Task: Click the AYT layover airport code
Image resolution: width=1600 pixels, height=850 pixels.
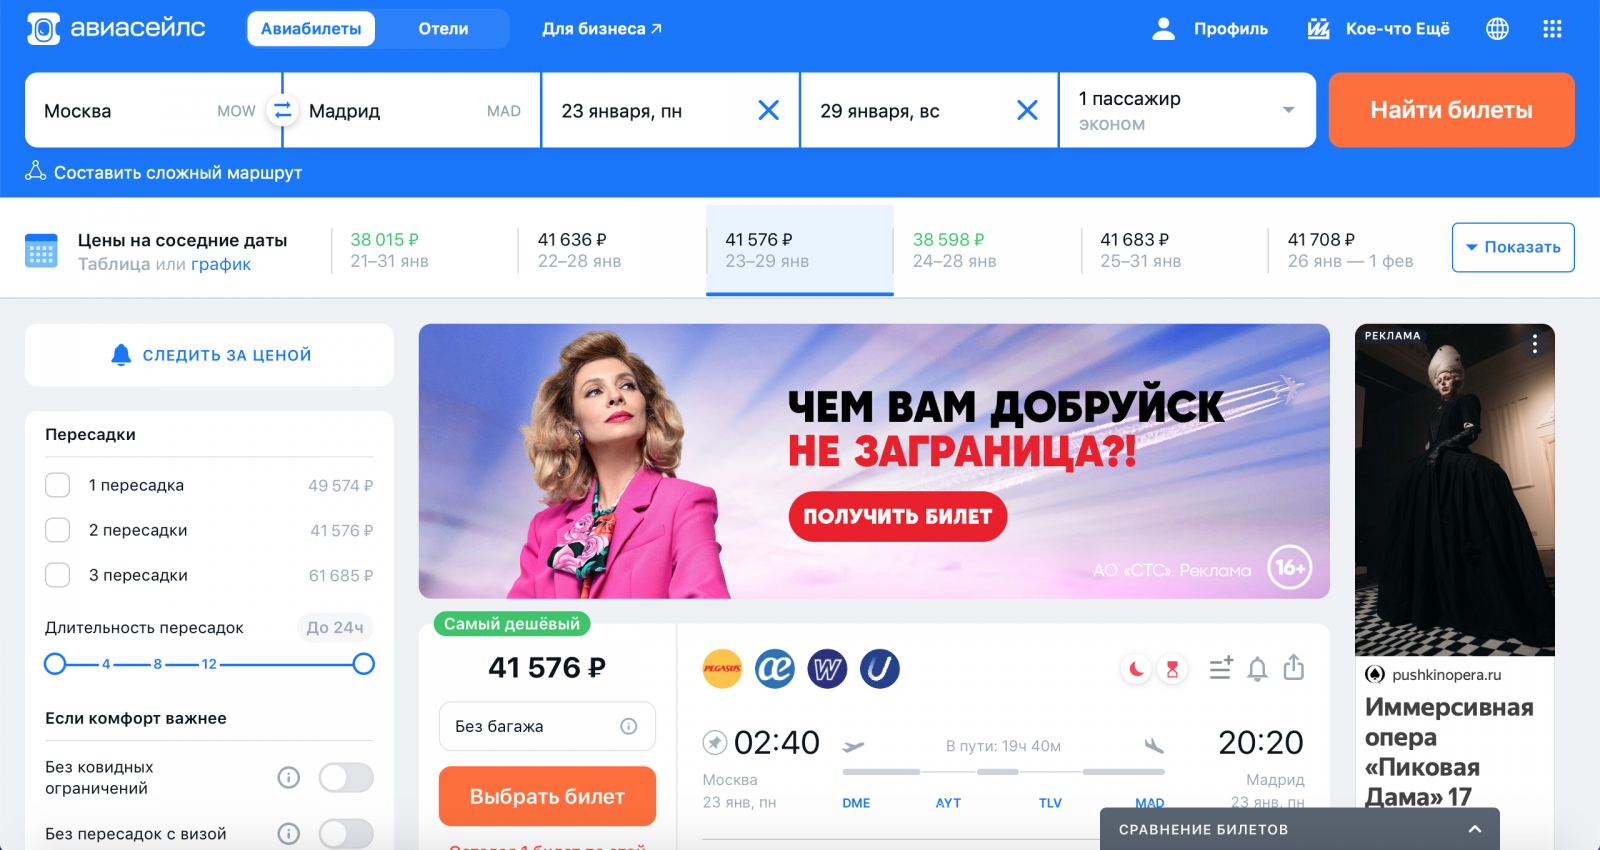Action: 948,803
